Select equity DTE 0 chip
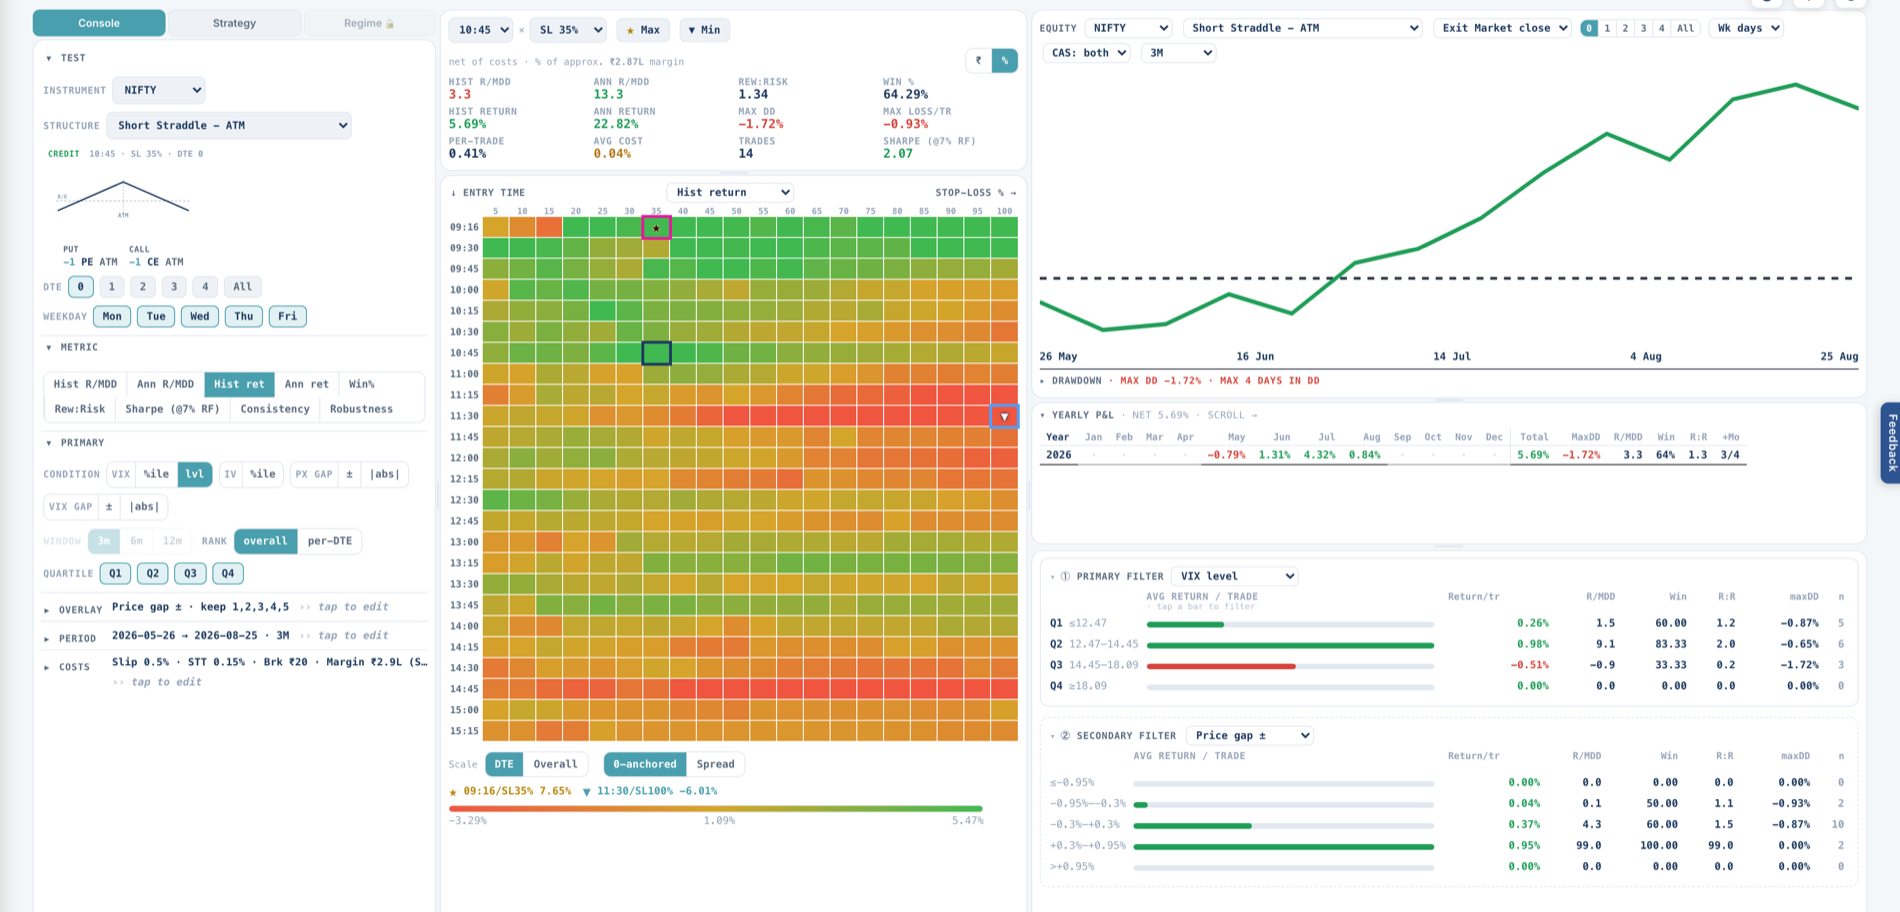 tap(1589, 28)
